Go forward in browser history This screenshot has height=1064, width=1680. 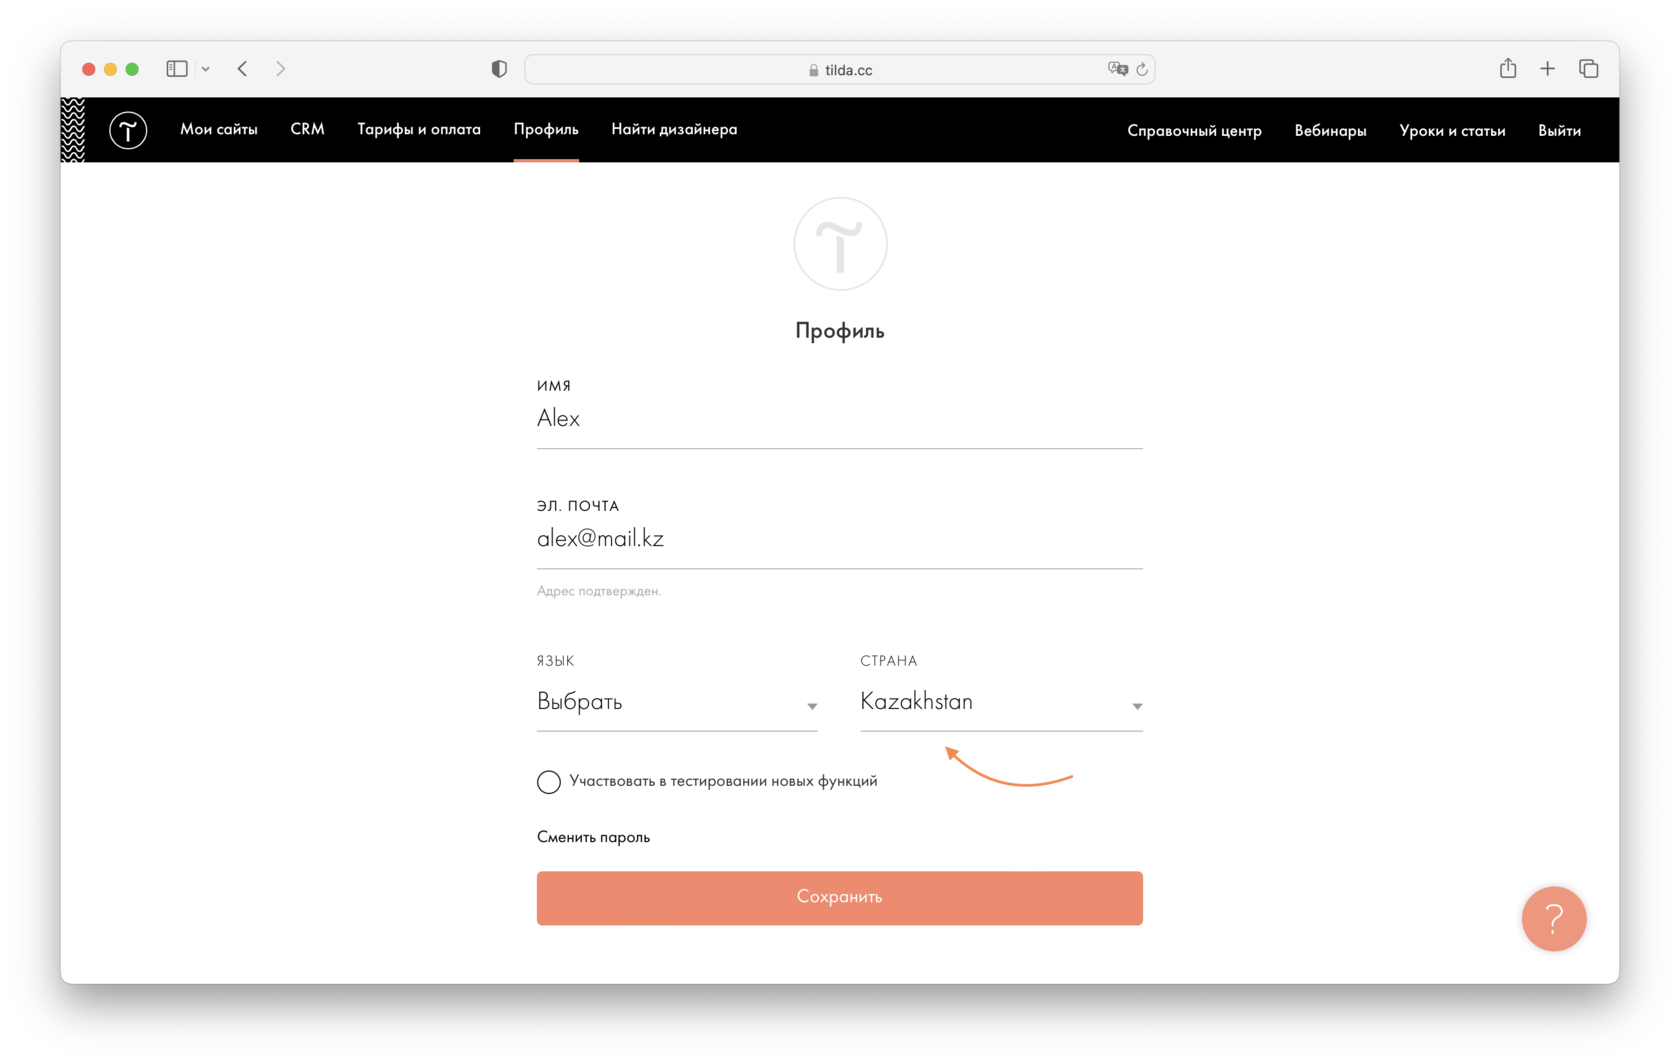[281, 69]
